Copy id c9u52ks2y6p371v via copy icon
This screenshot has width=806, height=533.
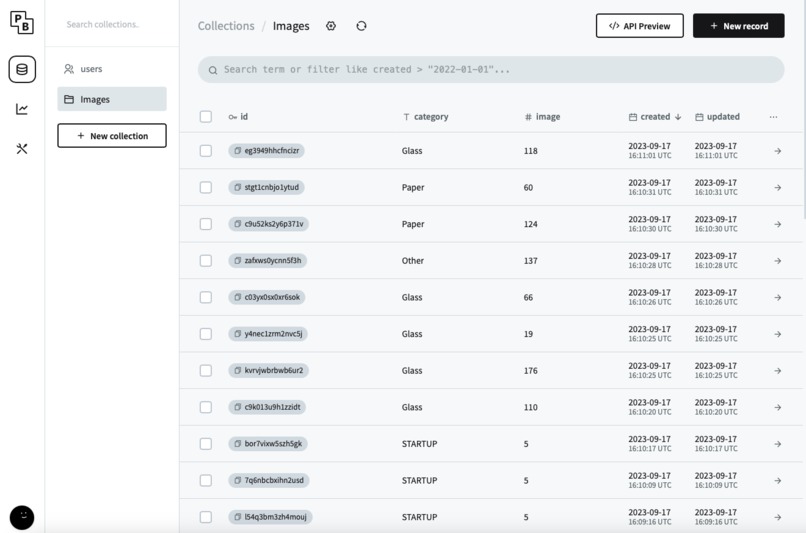[x=237, y=224]
